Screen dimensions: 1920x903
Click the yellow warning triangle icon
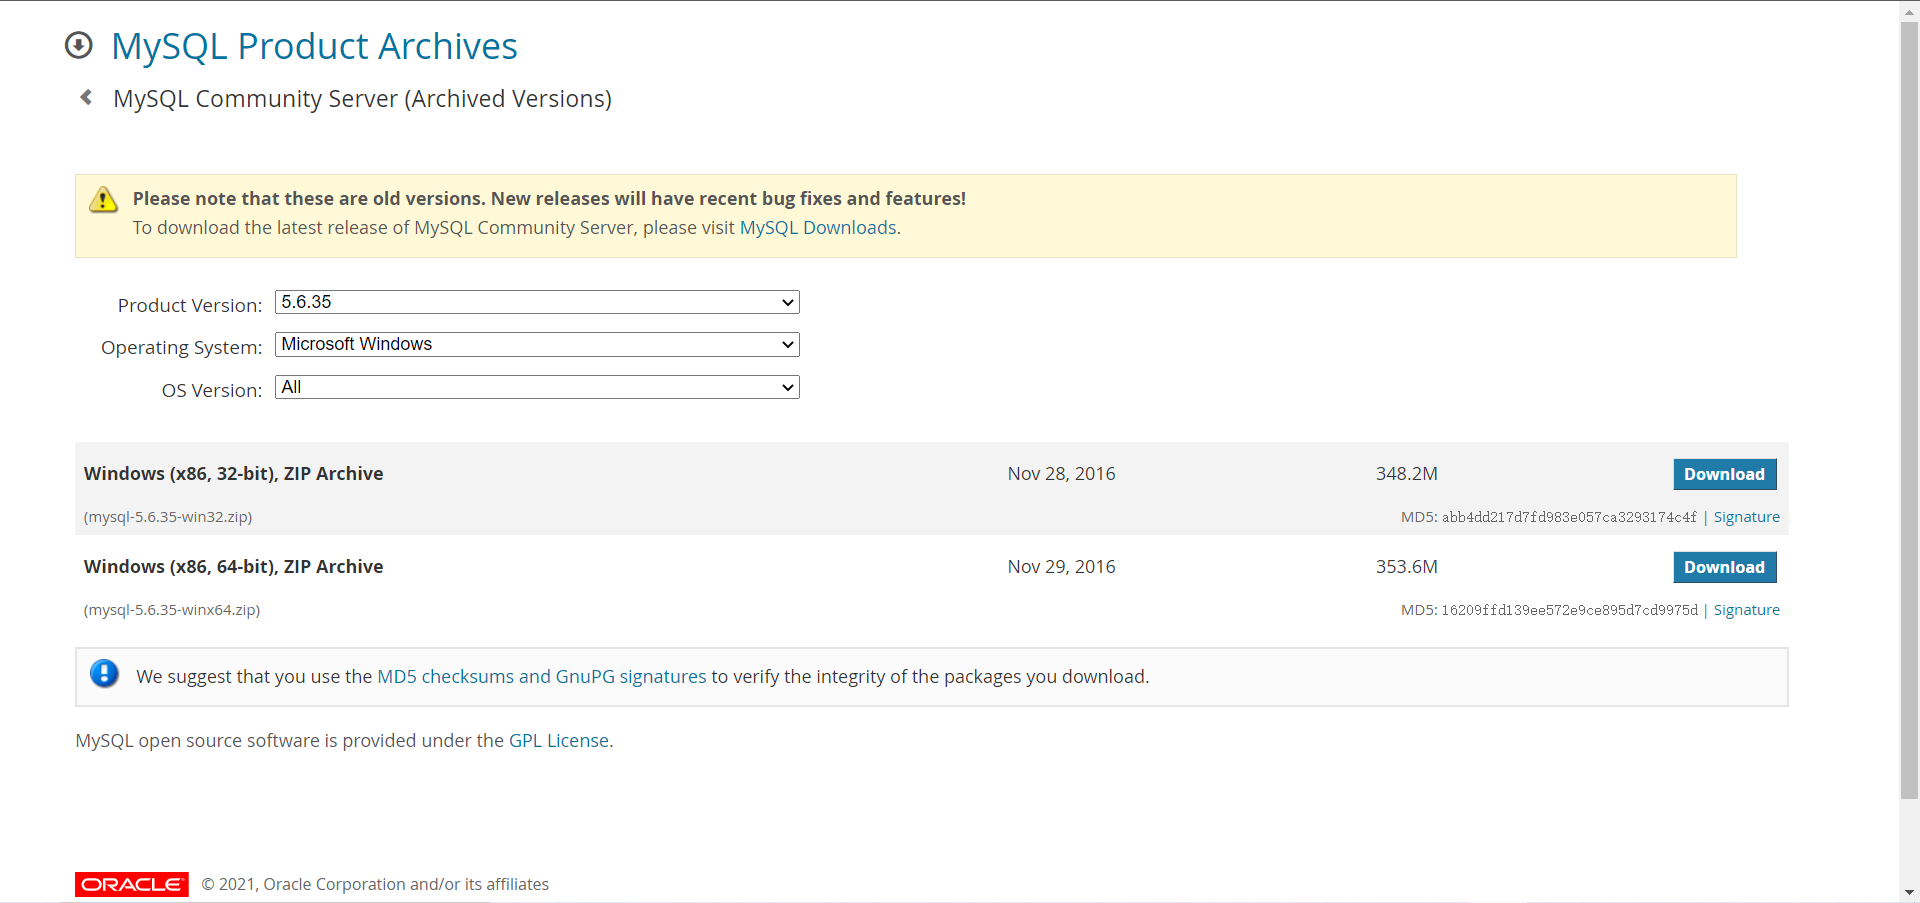pyautogui.click(x=103, y=200)
